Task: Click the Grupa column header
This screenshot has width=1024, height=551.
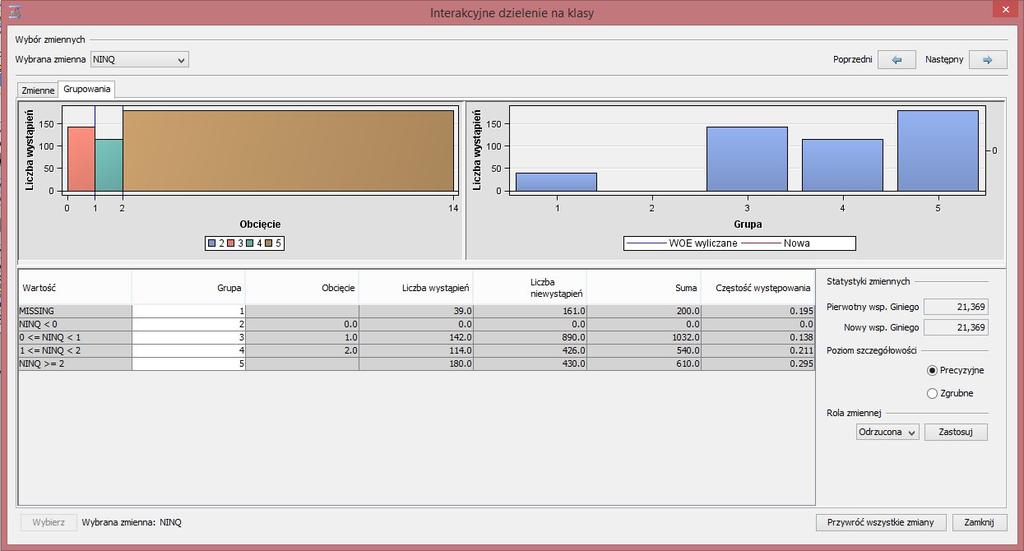Action: tap(188, 288)
